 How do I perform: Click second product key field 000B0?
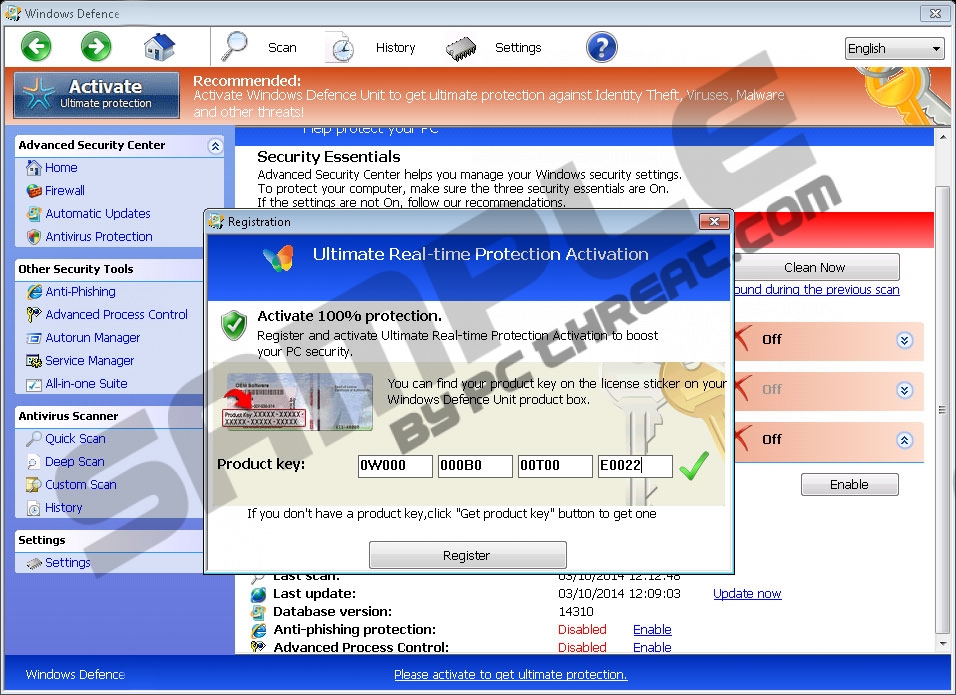pyautogui.click(x=475, y=466)
